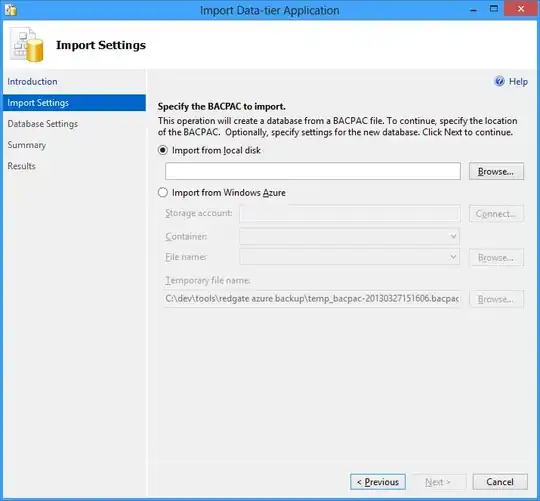540x501 pixels.
Task: Open the Summary step
Action: (27, 145)
